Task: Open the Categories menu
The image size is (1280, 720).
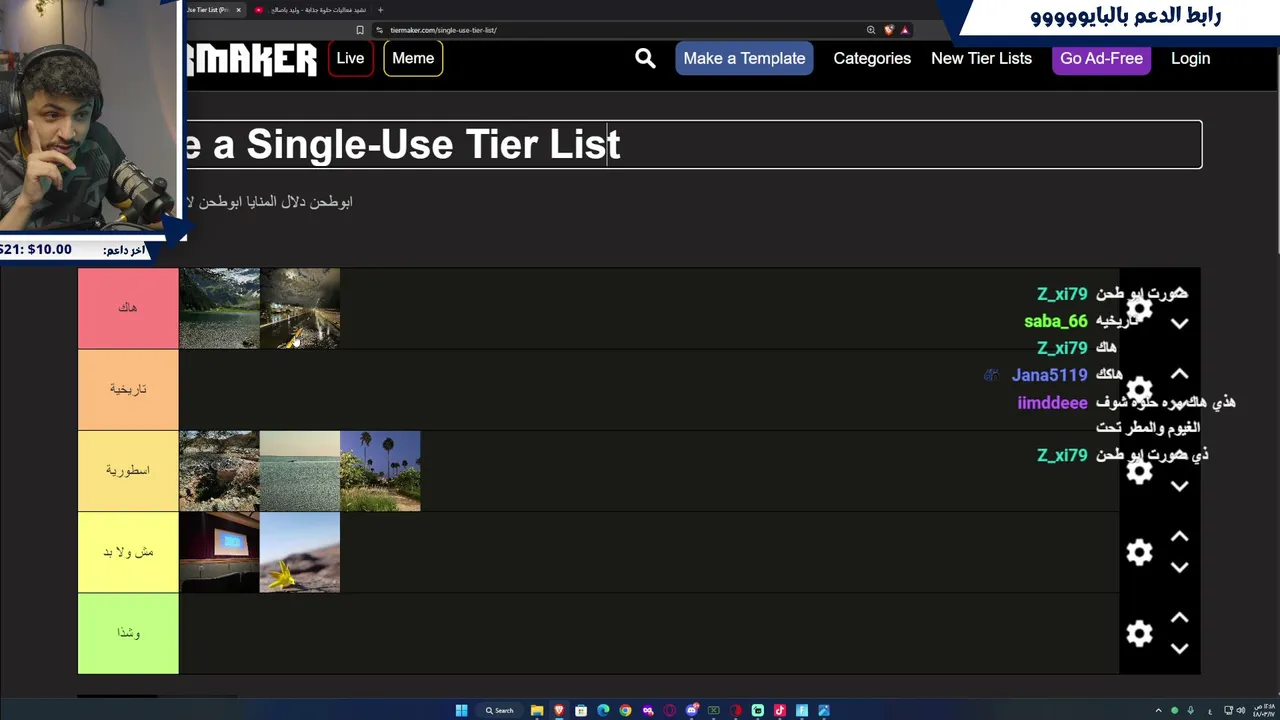Action: (x=872, y=58)
